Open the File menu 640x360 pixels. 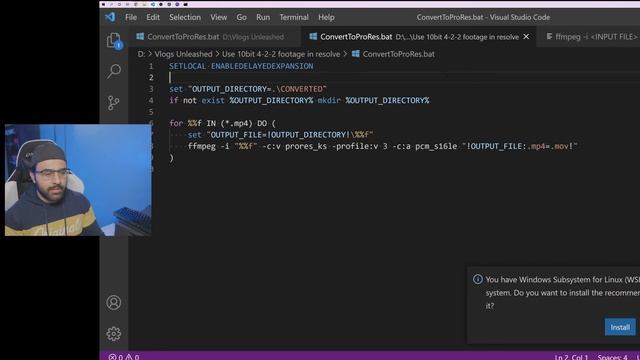(131, 17)
